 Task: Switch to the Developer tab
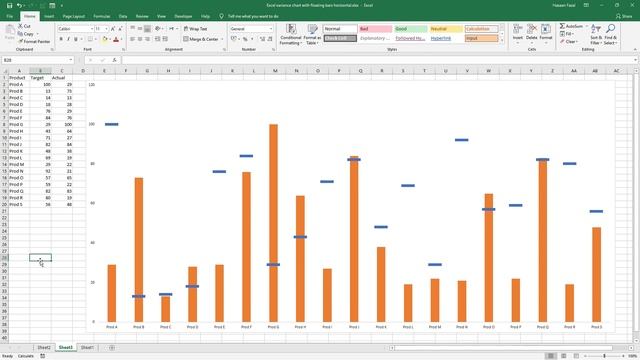[183, 16]
